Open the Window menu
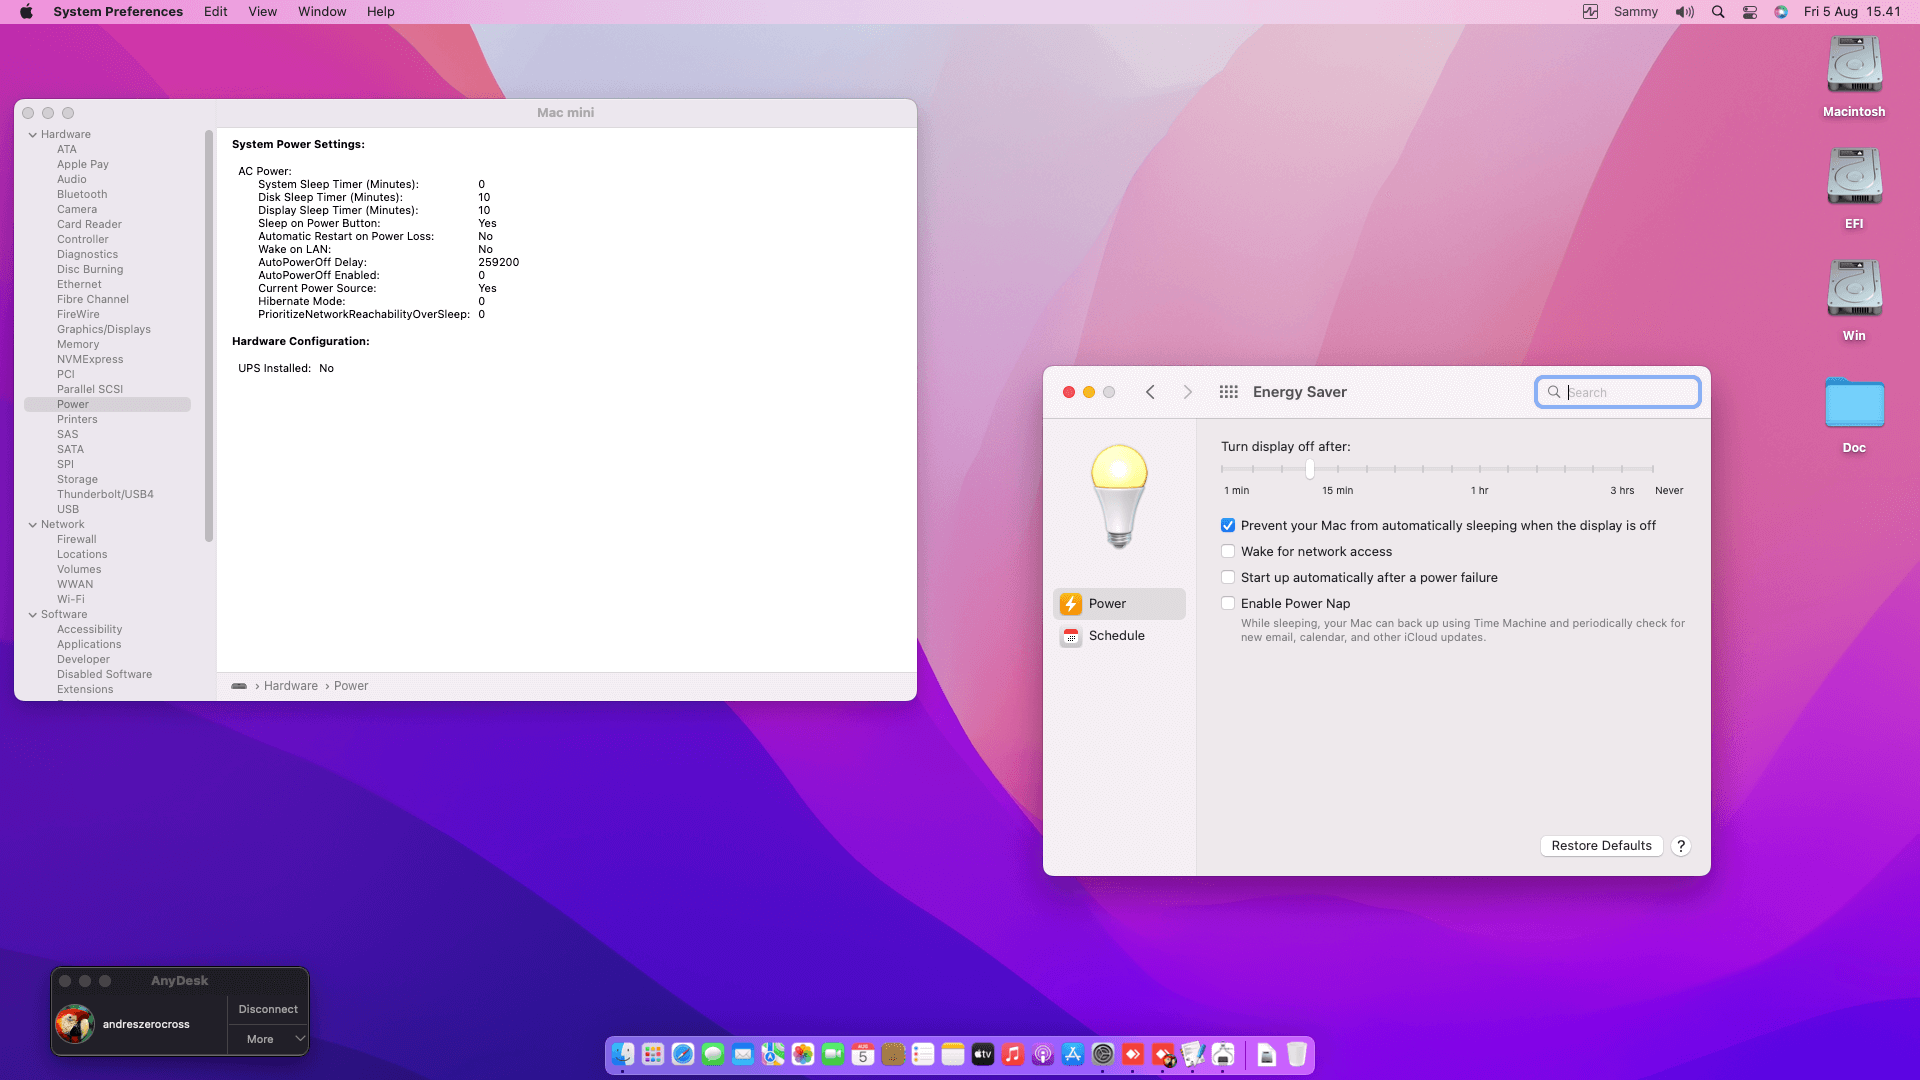The image size is (1920, 1080). point(321,12)
